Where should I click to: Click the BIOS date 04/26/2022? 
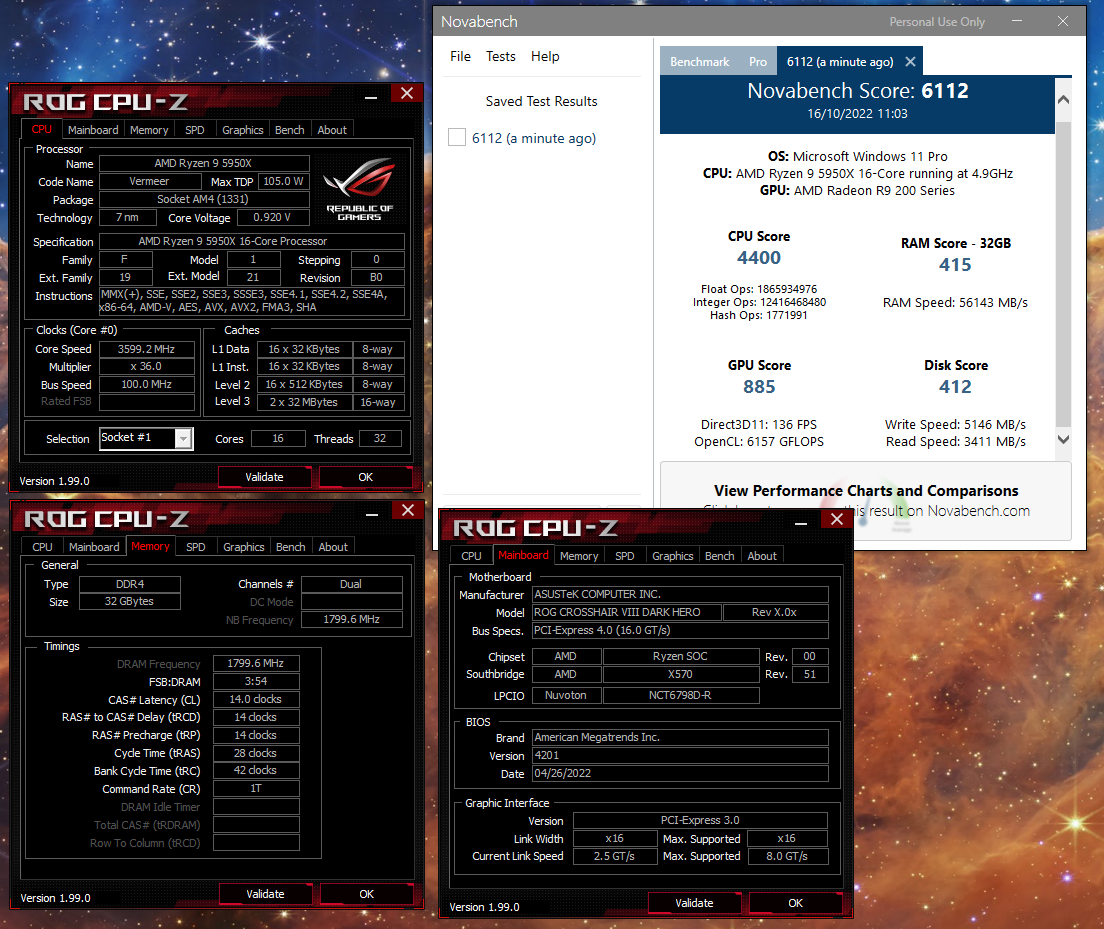680,773
